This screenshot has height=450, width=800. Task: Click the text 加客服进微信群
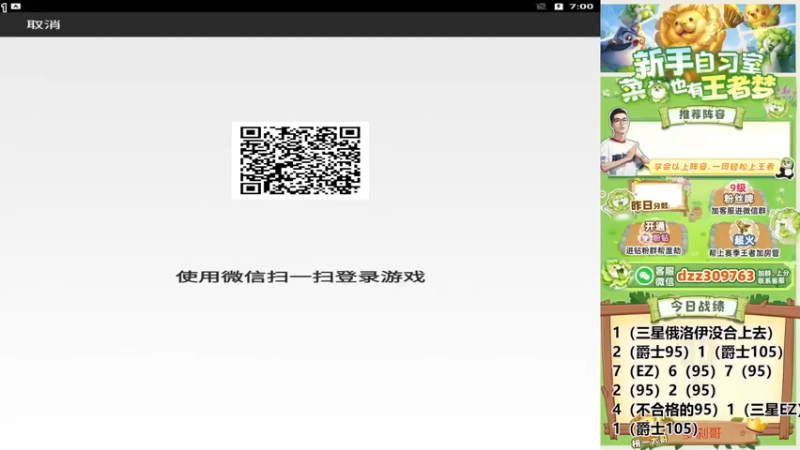[x=738, y=211]
